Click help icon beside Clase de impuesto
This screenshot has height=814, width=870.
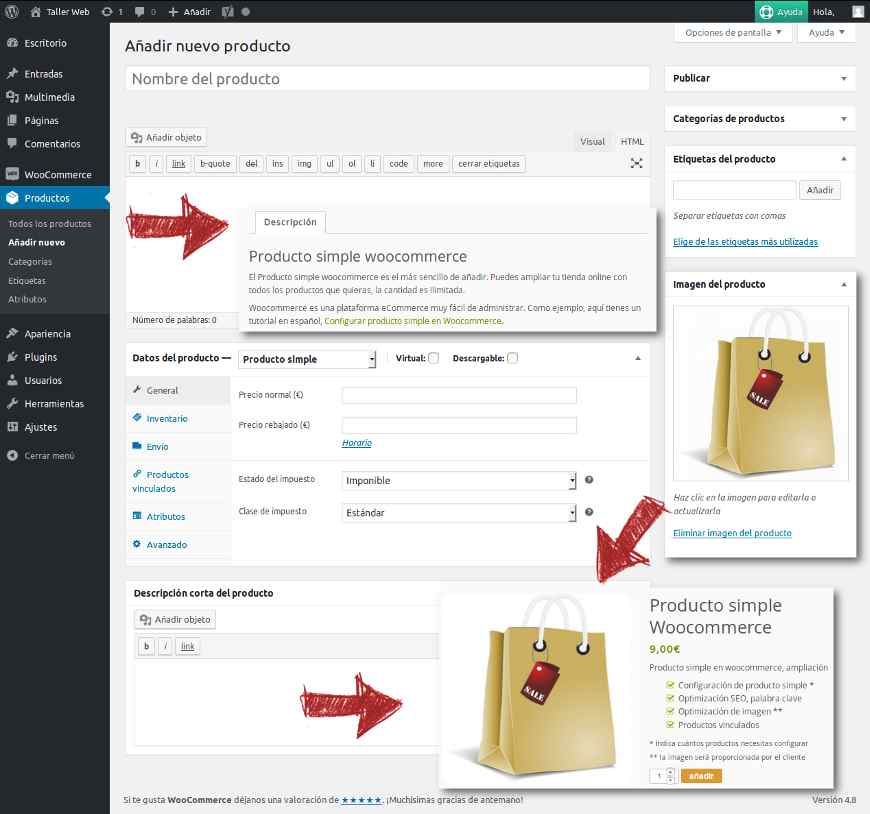(x=589, y=512)
